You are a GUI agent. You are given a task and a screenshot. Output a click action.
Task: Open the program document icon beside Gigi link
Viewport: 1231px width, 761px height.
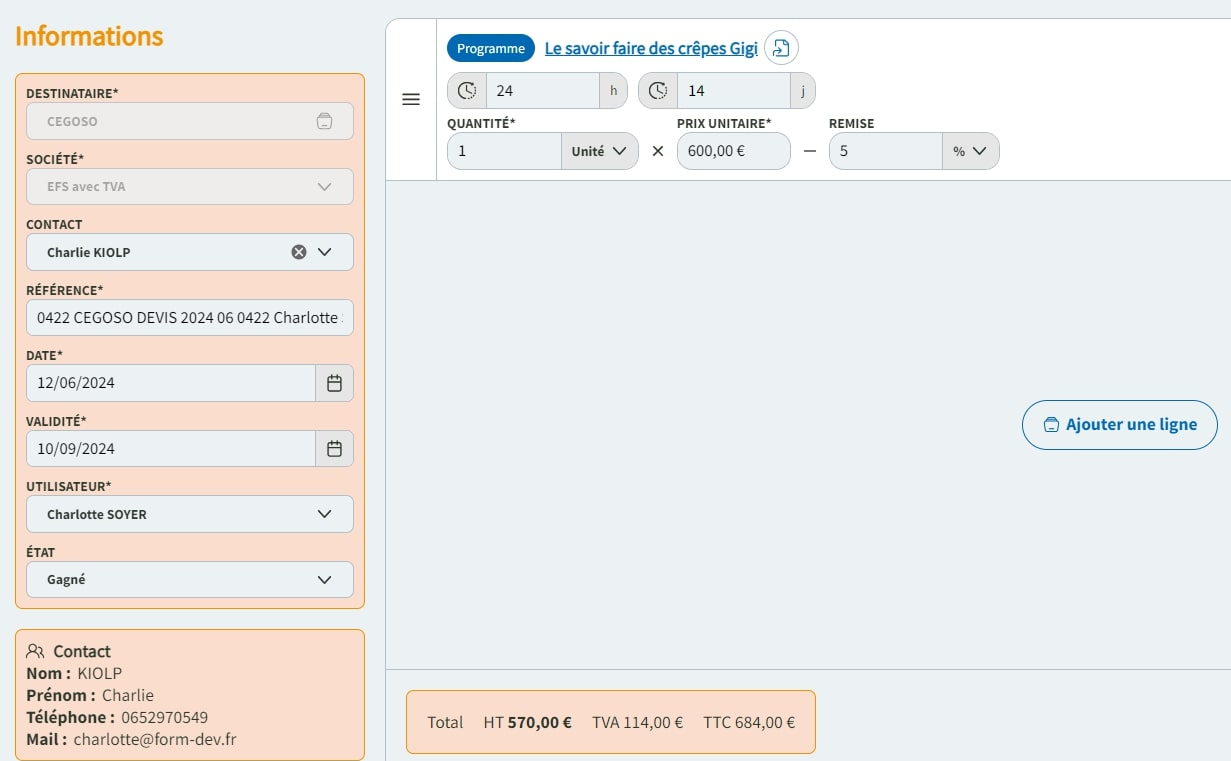pos(781,48)
